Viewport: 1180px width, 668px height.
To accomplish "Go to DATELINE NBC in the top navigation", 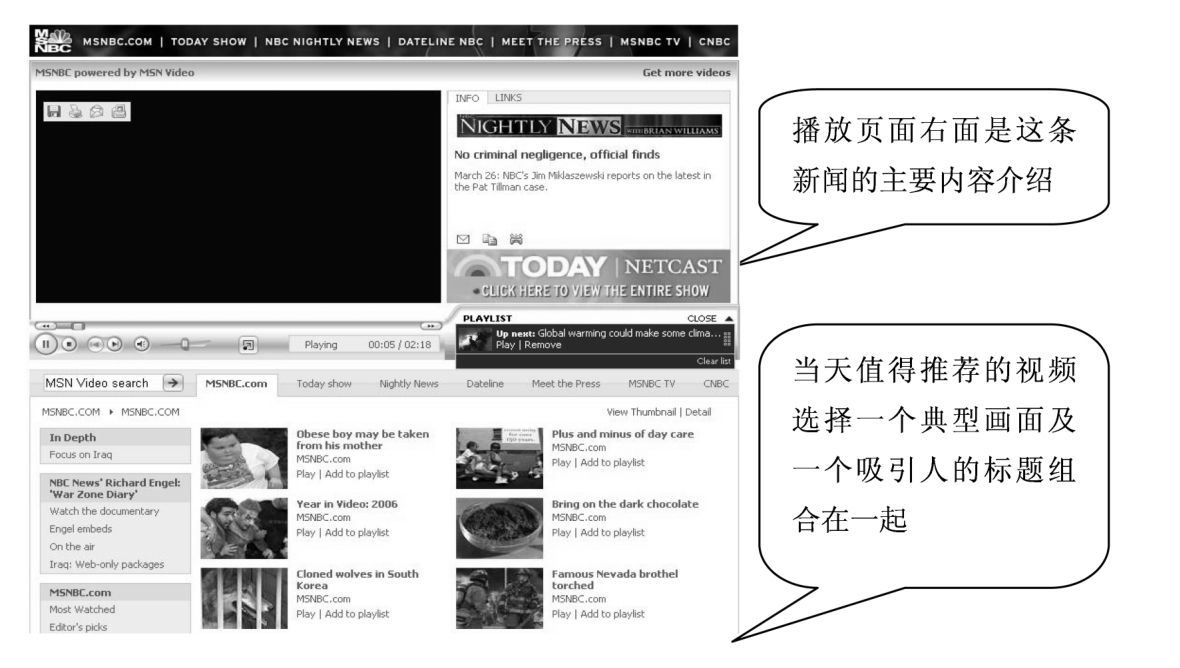I will pos(440,41).
